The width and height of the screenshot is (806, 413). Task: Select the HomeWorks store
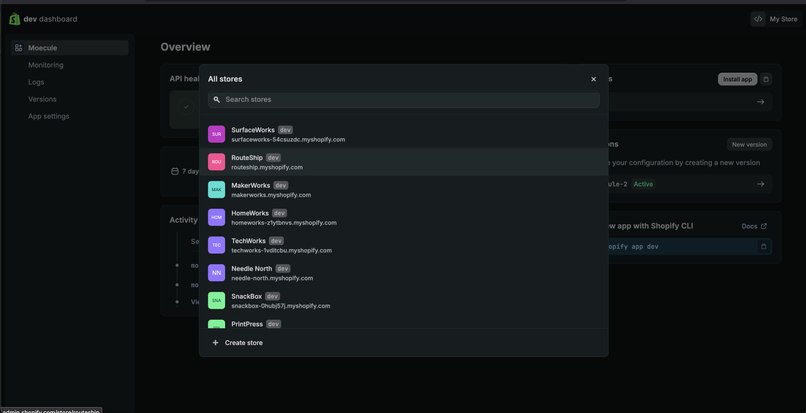click(404, 218)
